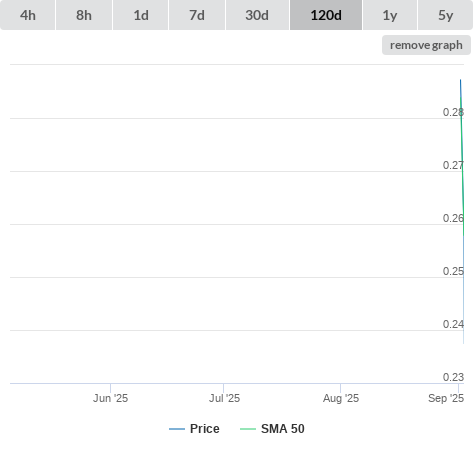Select the 4h time range tab
Image resolution: width=474 pixels, height=455 pixels.
(x=28, y=15)
